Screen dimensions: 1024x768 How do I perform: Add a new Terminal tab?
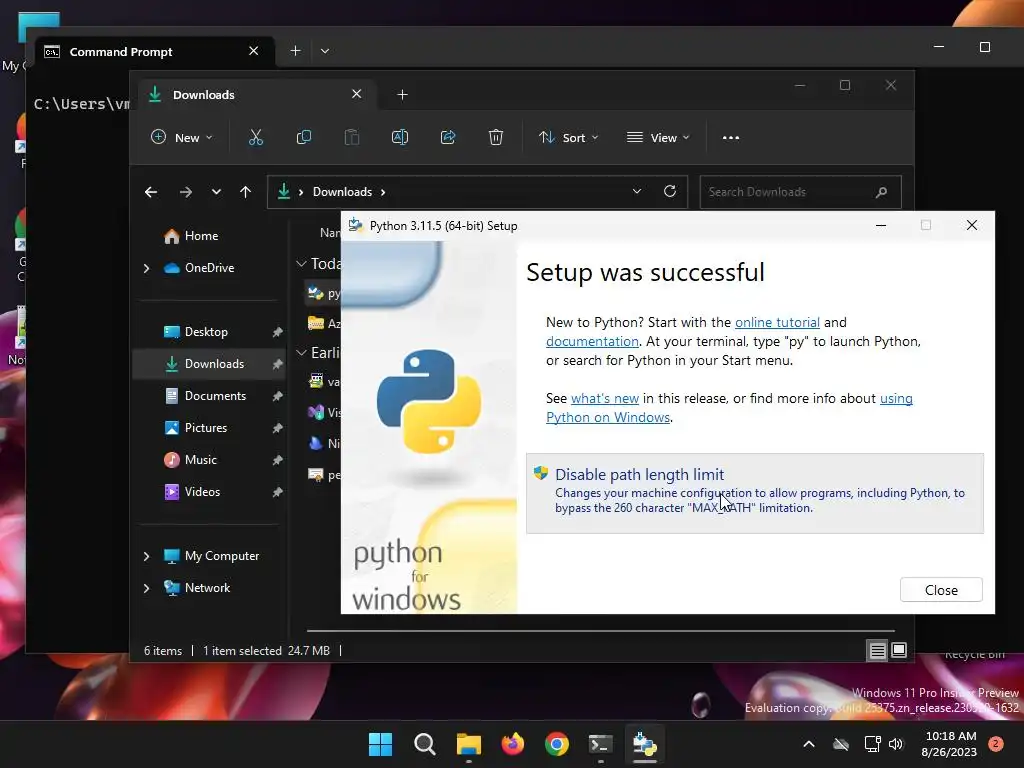[x=295, y=51]
